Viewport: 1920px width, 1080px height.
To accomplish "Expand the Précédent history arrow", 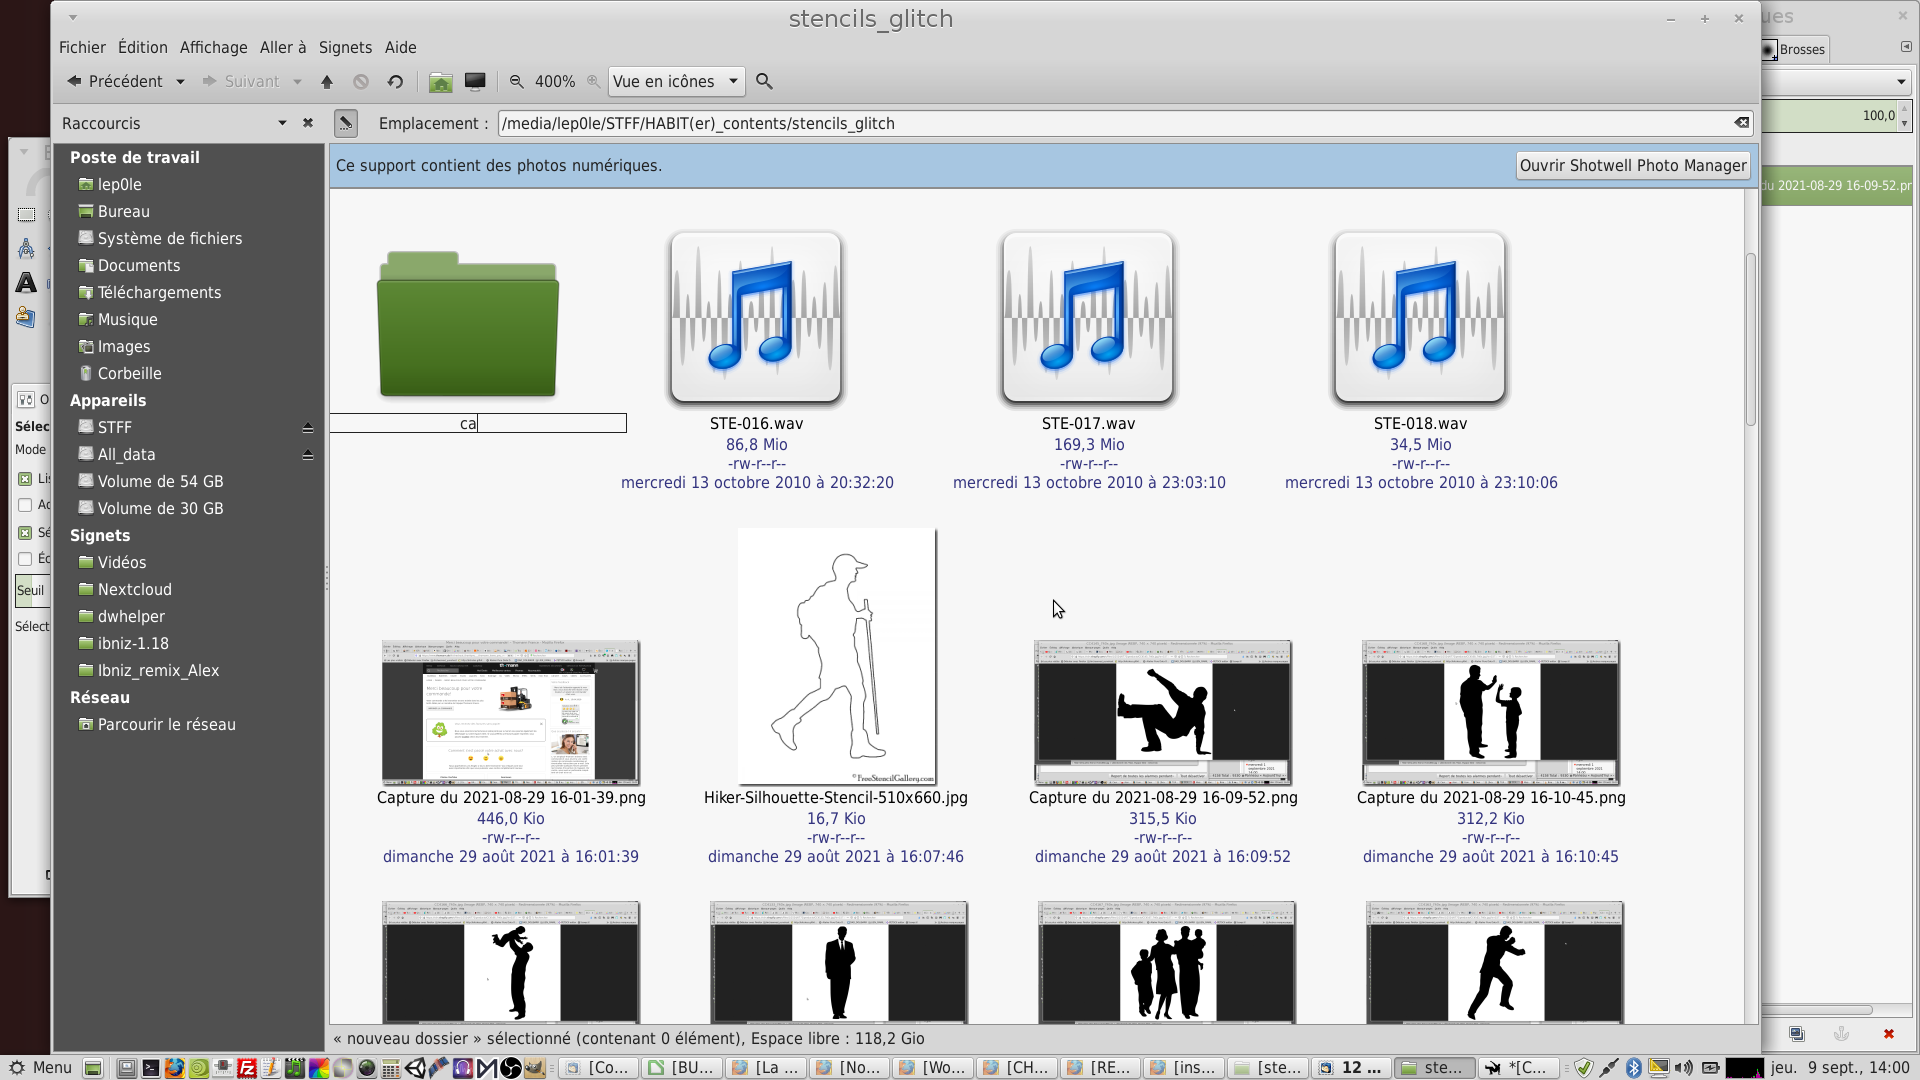I will pos(180,82).
